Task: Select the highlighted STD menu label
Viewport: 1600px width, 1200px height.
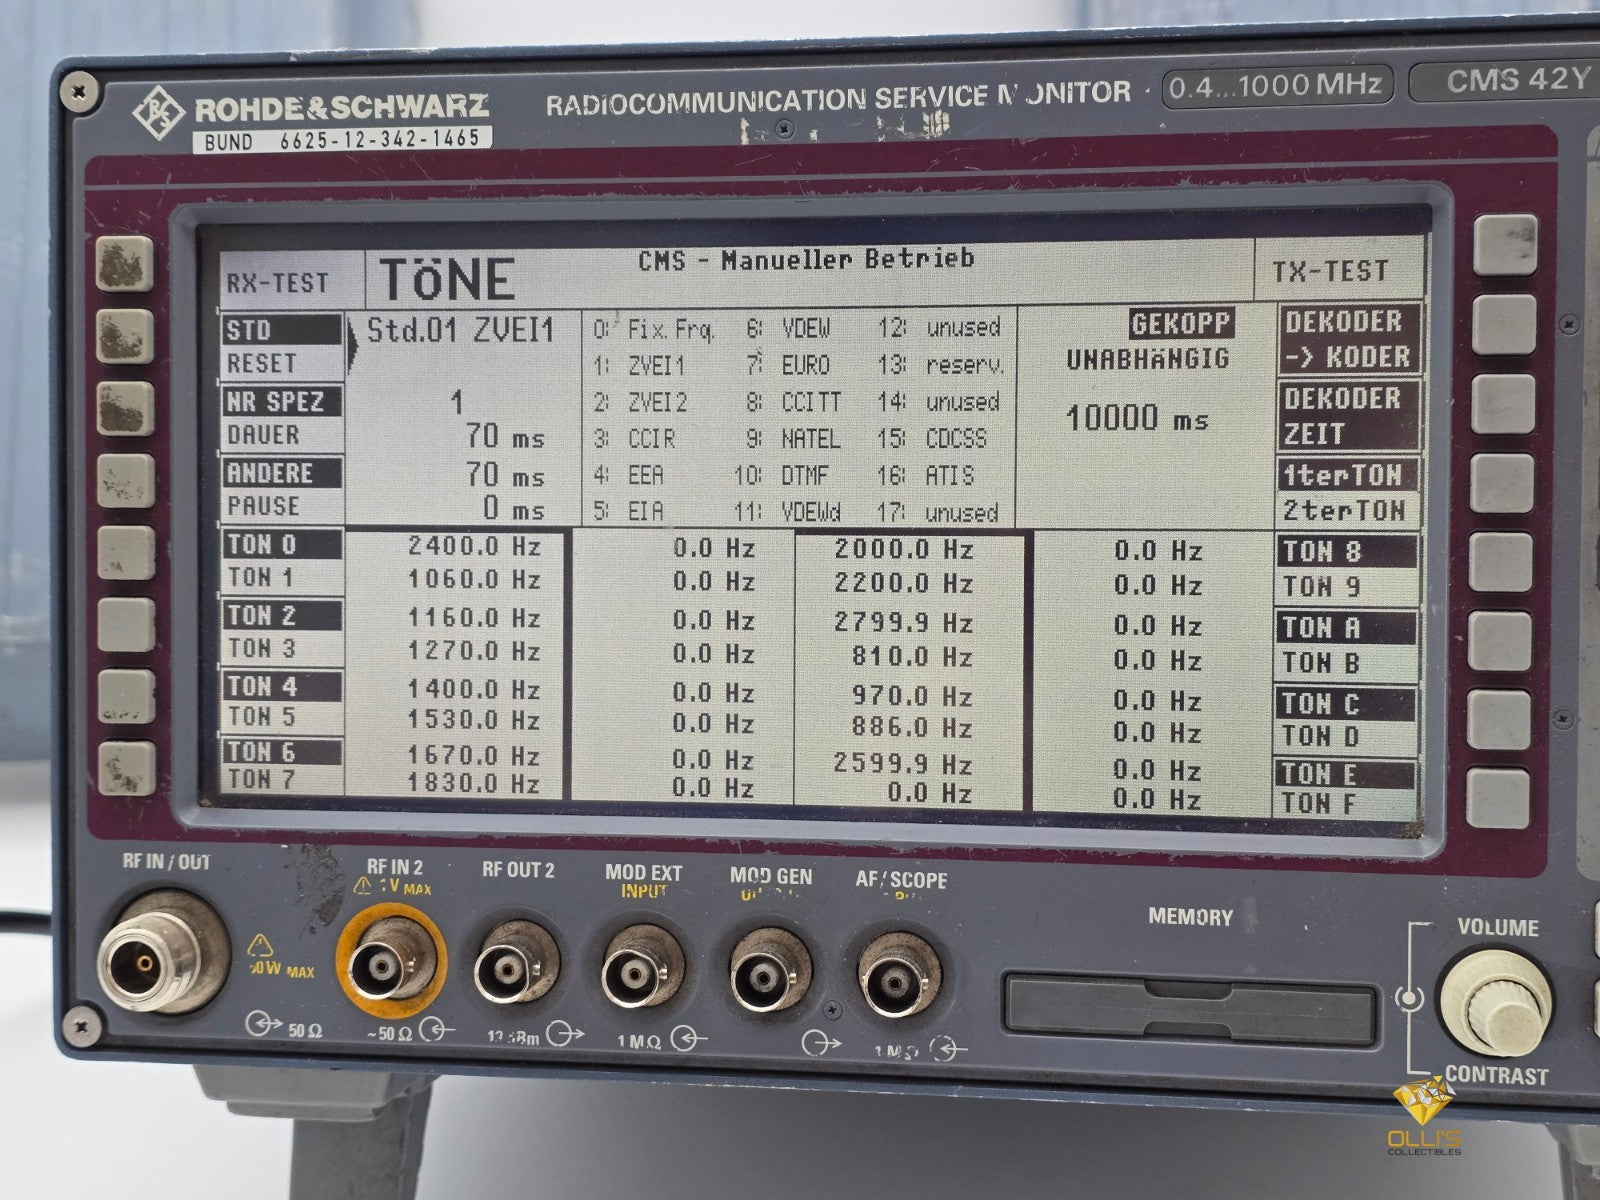Action: (283, 330)
